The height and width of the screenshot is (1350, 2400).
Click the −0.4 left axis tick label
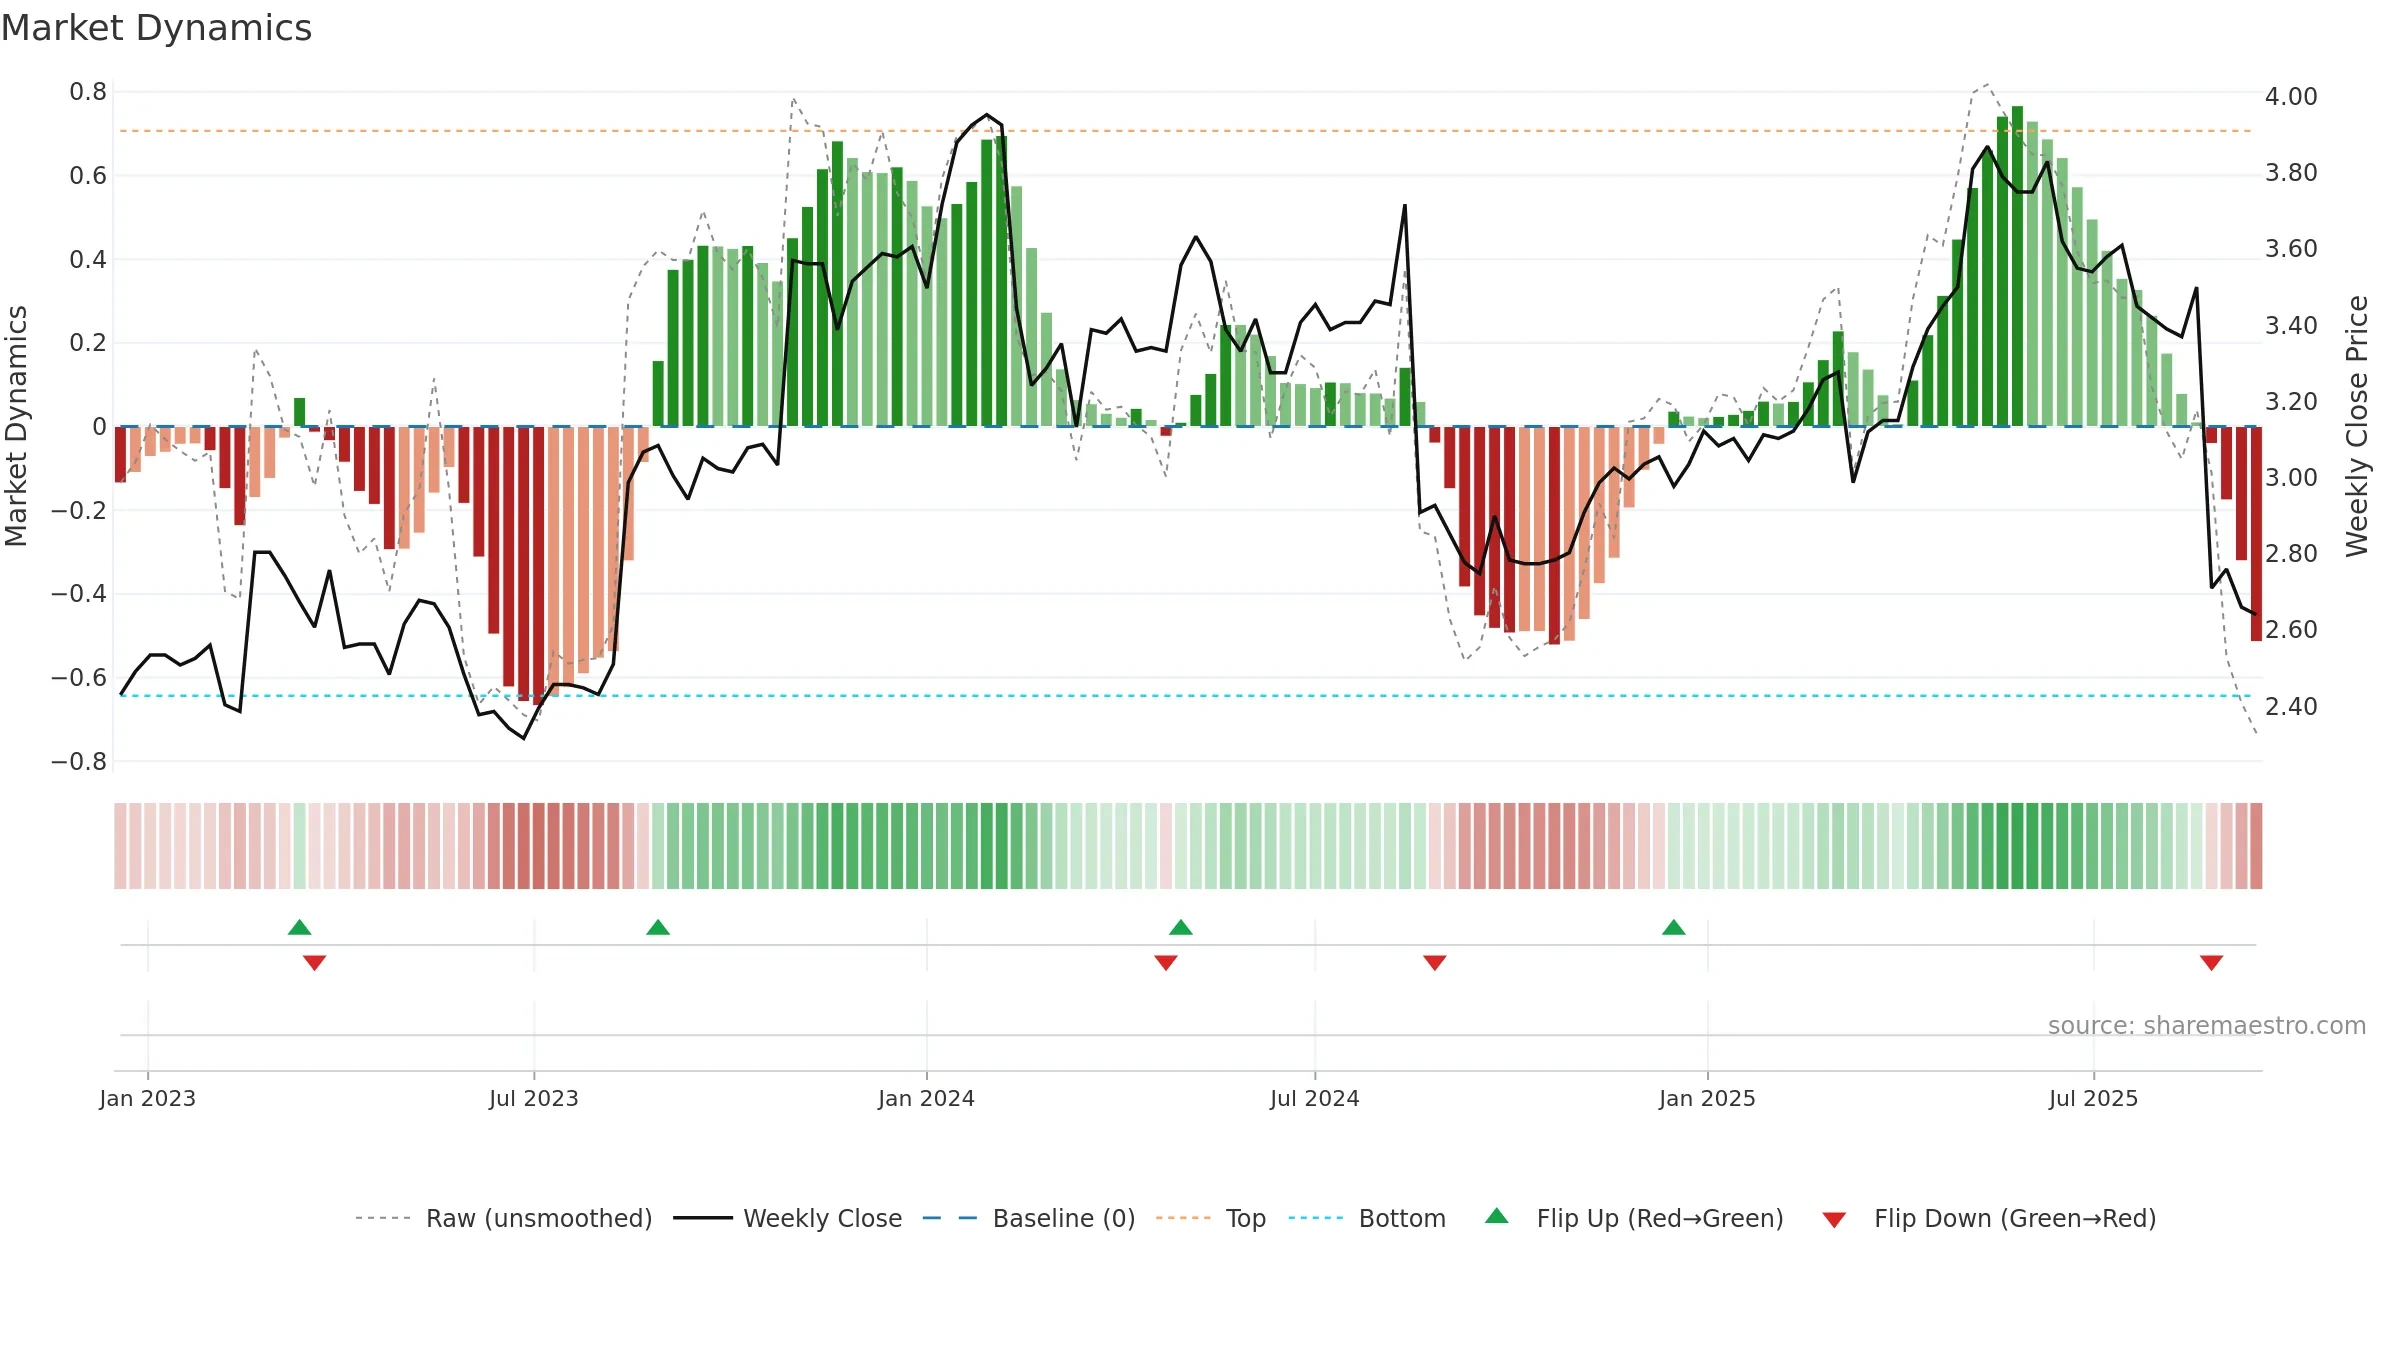click(x=79, y=594)
